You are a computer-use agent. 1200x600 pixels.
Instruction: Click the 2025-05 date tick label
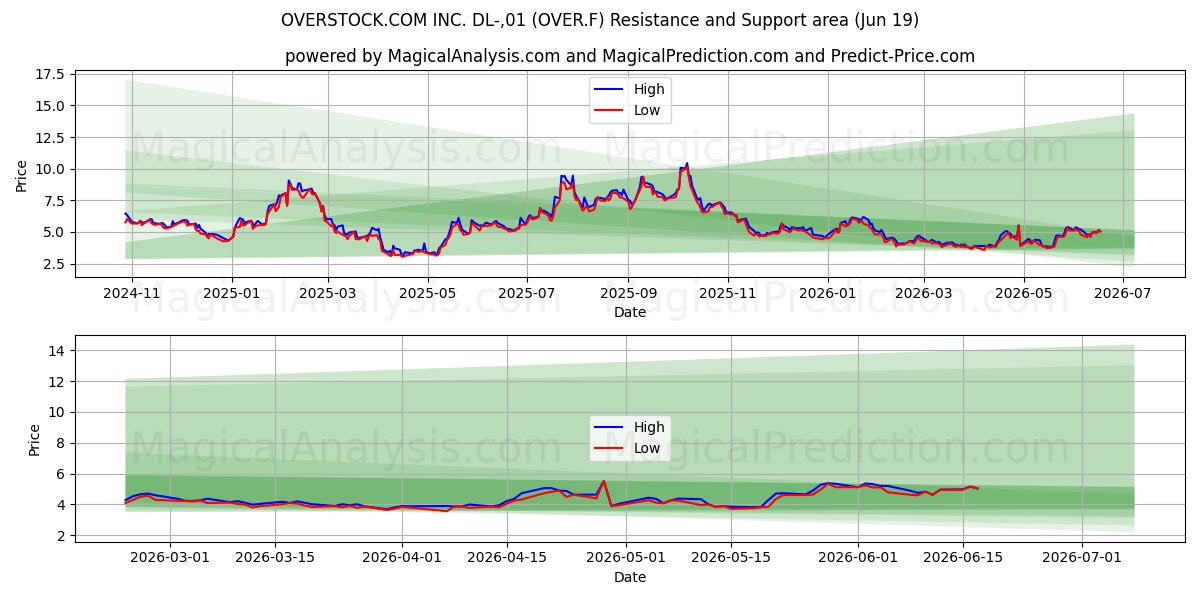[x=428, y=293]
